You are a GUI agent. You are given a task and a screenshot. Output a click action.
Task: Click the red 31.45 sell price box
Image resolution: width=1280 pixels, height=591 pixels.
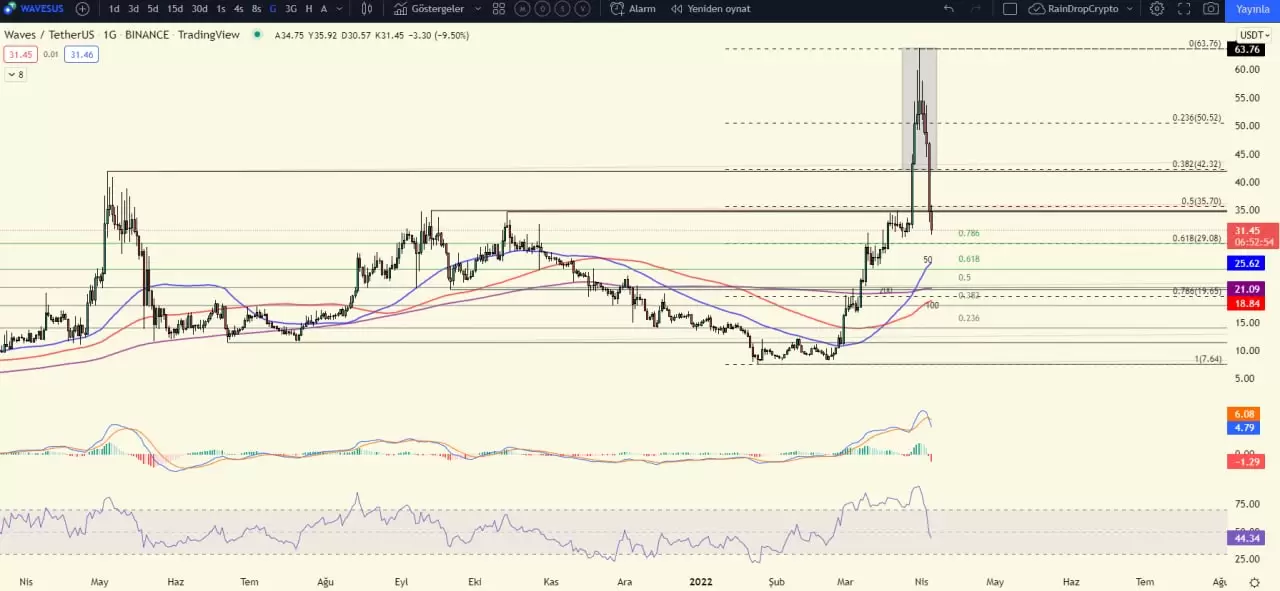(17, 54)
